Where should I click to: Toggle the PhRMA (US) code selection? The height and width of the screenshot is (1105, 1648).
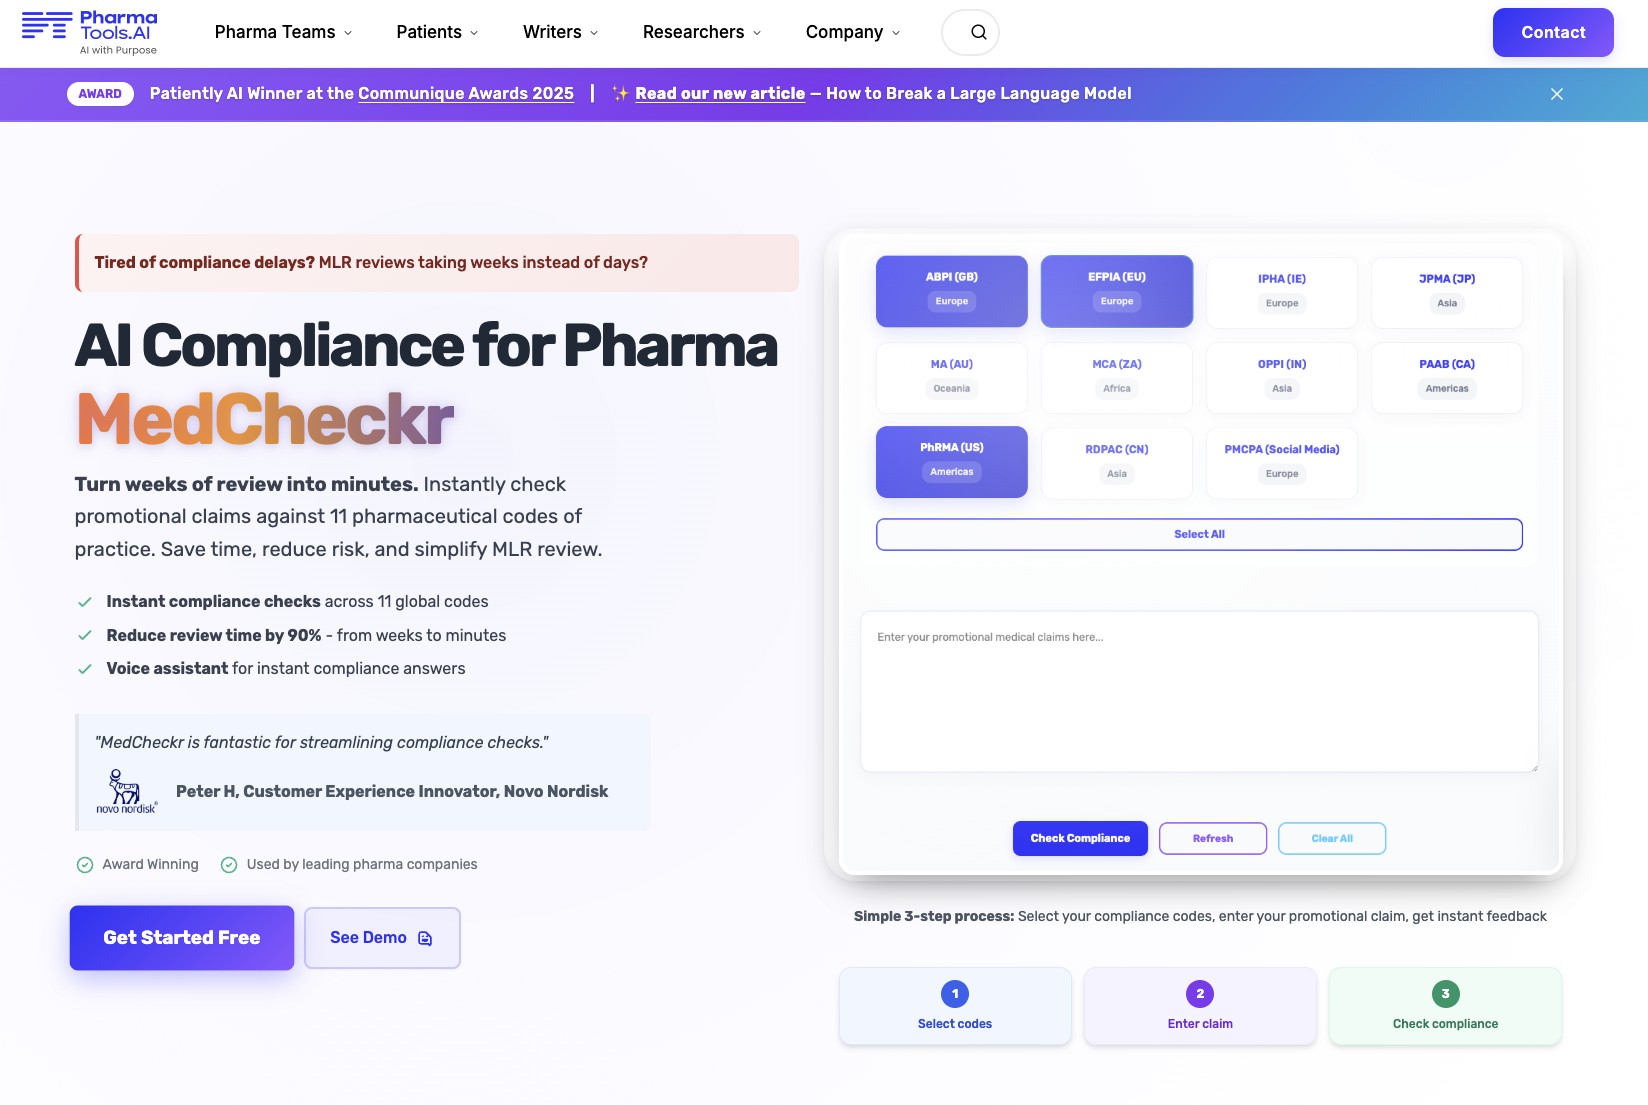coord(951,461)
